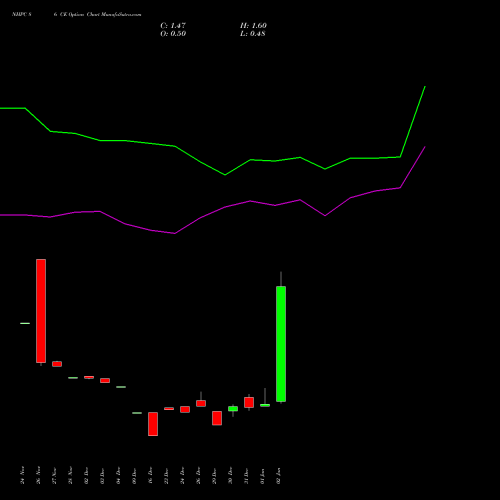Click the low price value L: 0.48

pyautogui.click(x=253, y=34)
